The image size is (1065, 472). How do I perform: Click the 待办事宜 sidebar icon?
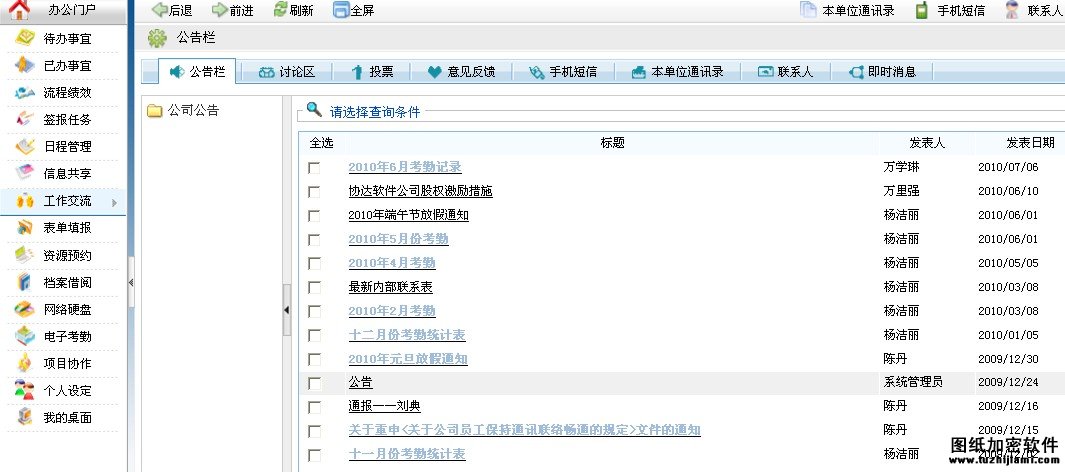(25, 38)
